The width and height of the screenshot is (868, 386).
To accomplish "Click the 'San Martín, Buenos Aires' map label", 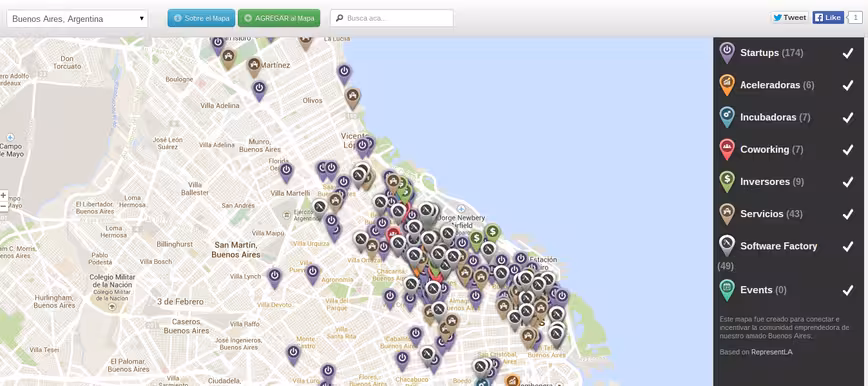I will pos(236,250).
